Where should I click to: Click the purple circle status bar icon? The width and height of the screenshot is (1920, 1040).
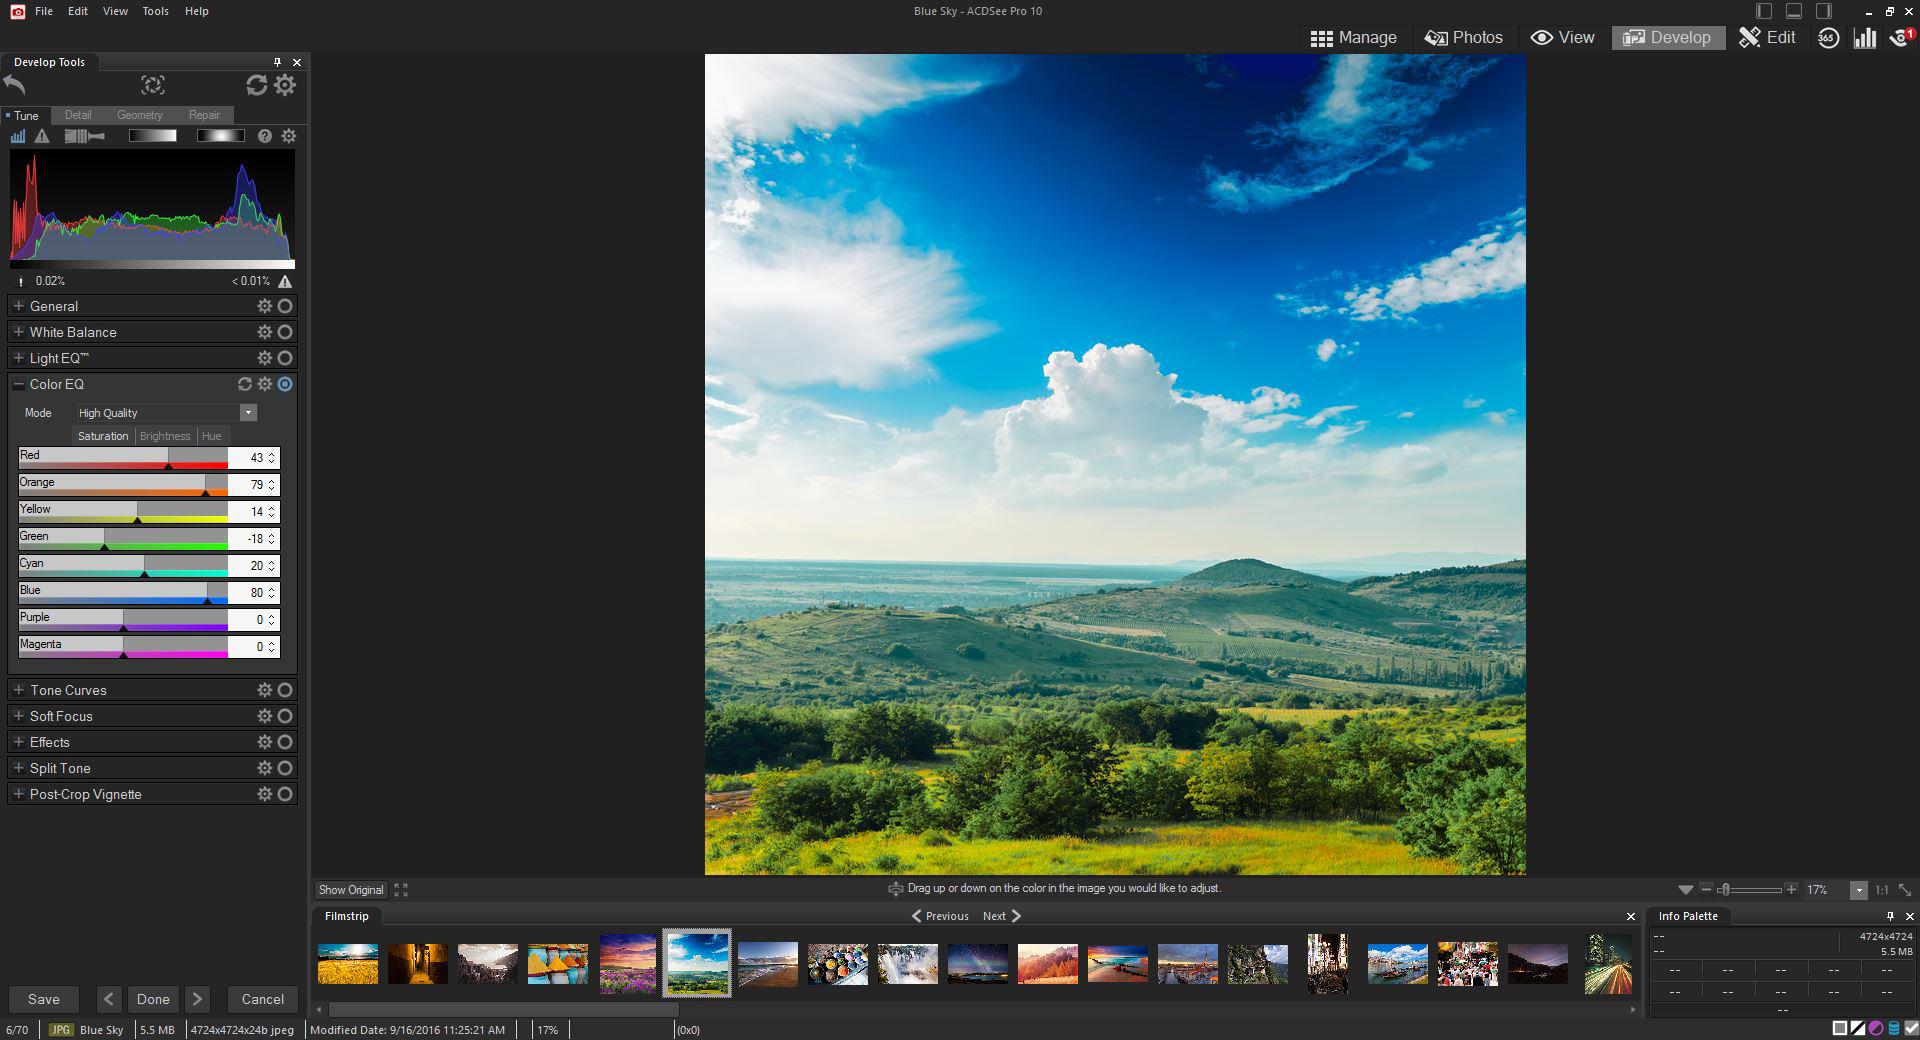coord(1876,1028)
